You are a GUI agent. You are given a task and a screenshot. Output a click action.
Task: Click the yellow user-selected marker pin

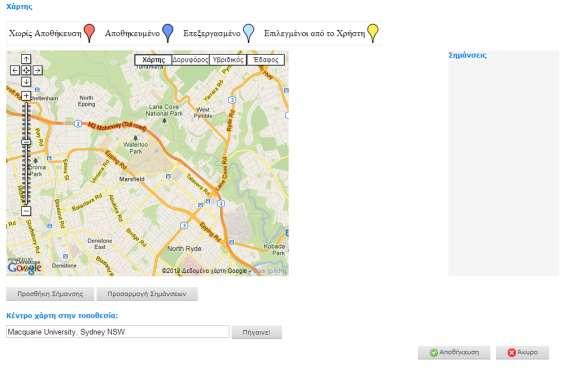tap(373, 33)
